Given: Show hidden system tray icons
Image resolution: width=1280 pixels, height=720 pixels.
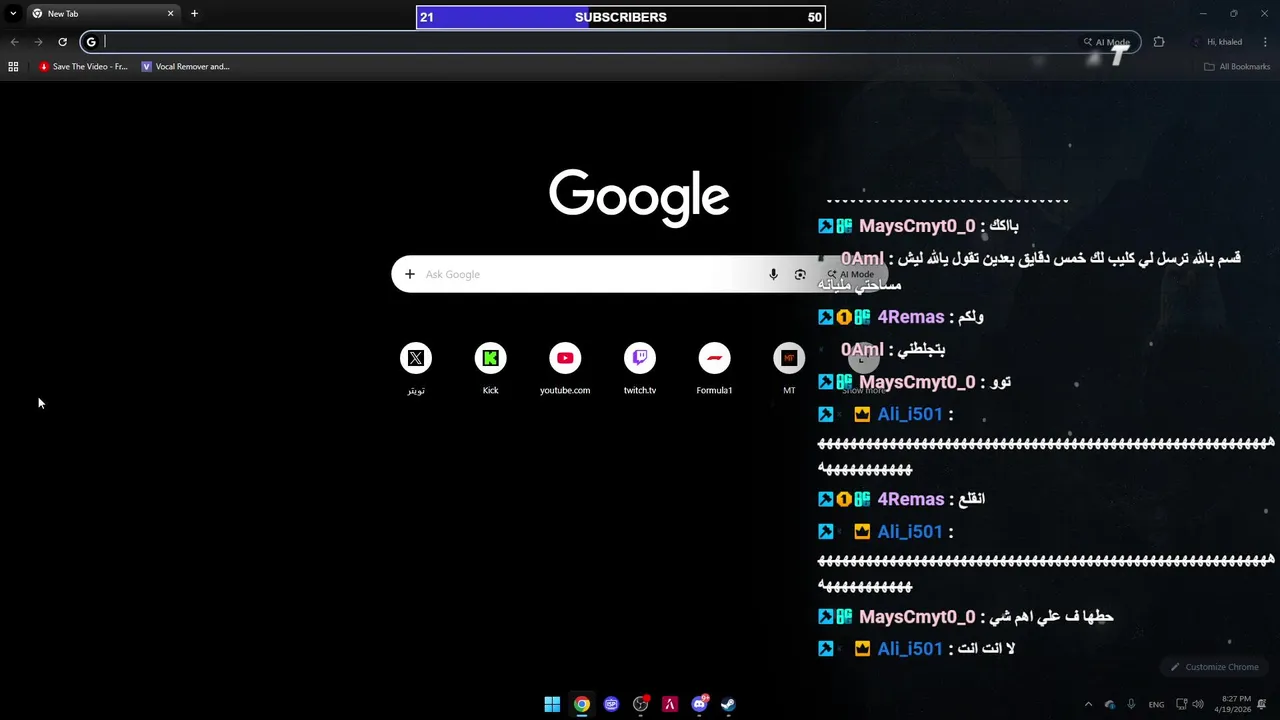Looking at the screenshot, I should (1088, 704).
